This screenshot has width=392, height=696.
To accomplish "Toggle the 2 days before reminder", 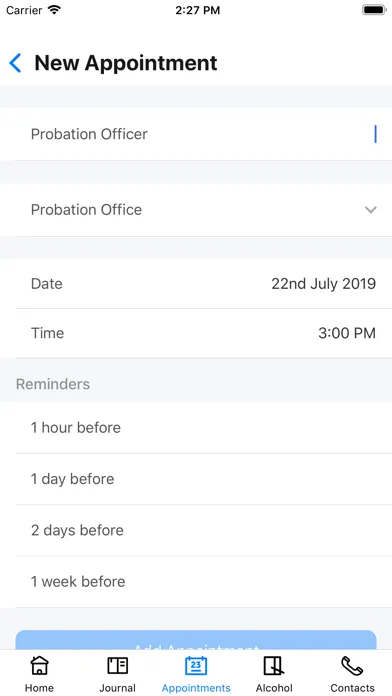I will click(x=196, y=530).
